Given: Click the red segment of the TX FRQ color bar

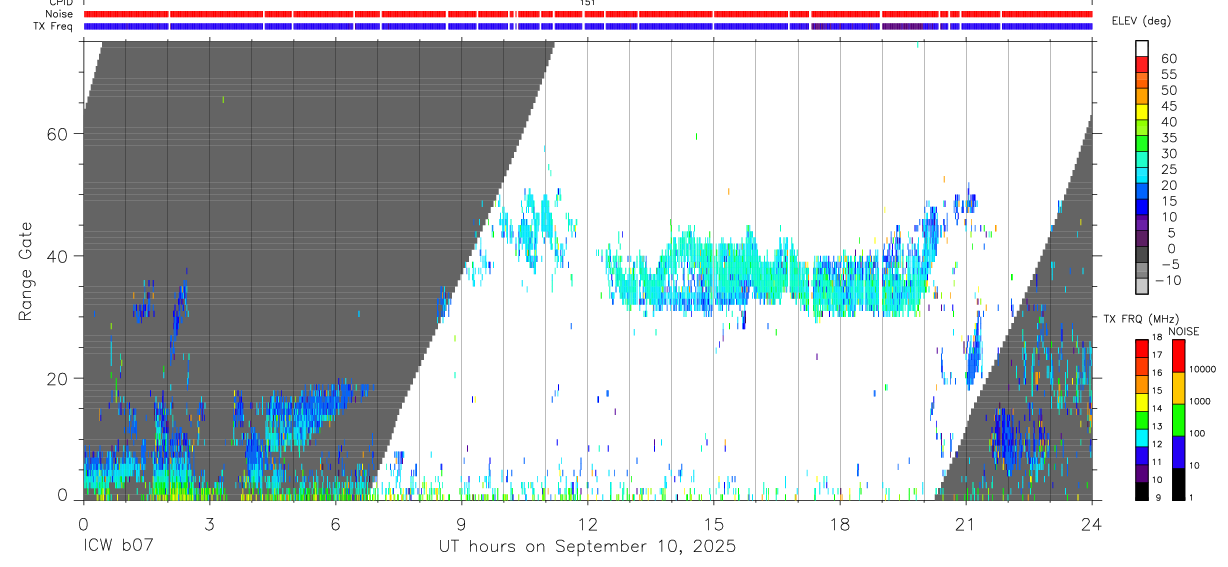Looking at the screenshot, I should (1142, 349).
